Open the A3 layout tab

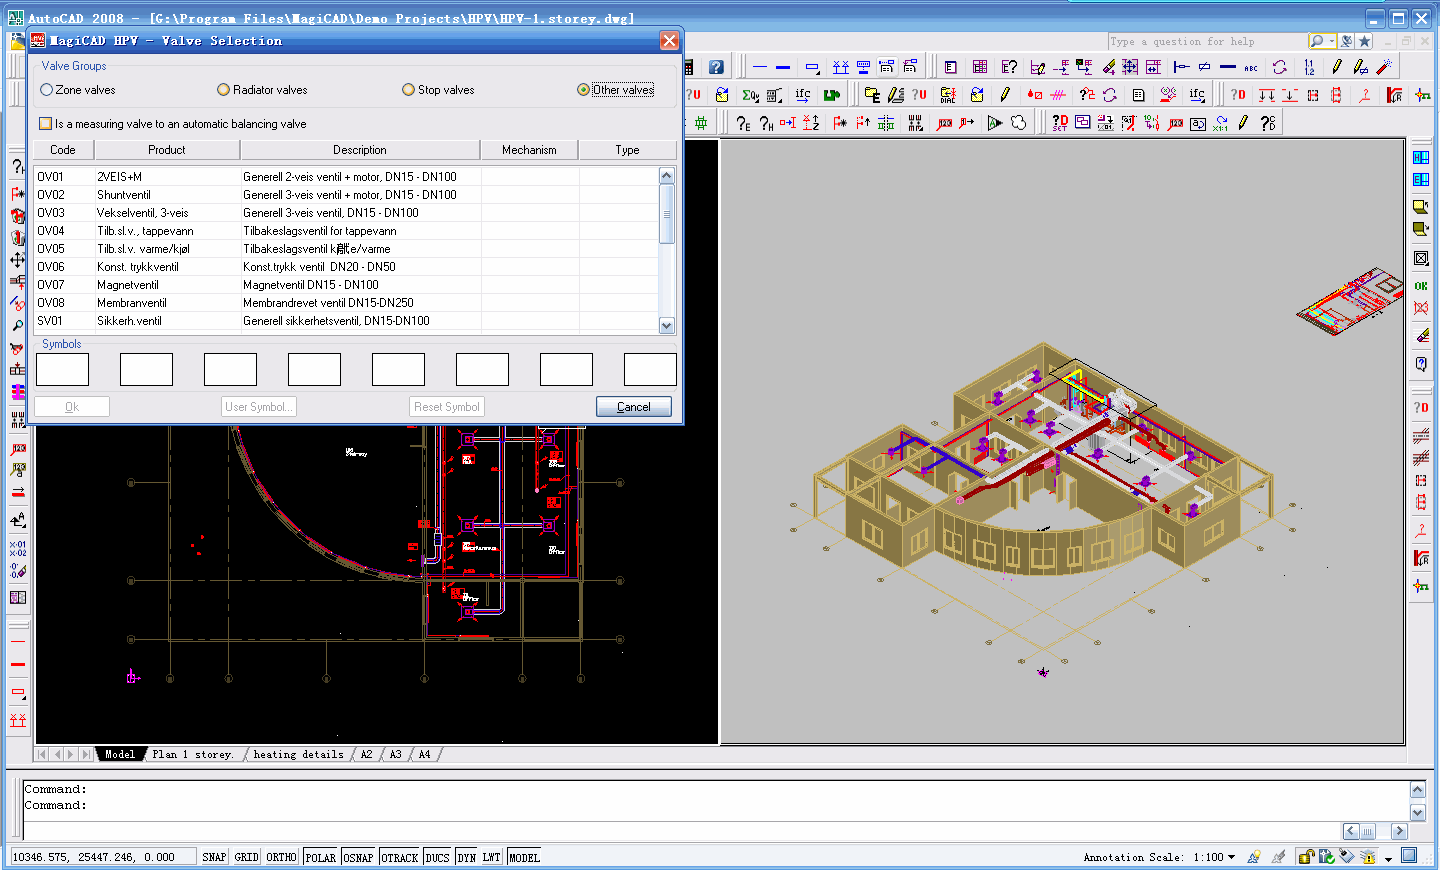pyautogui.click(x=395, y=754)
